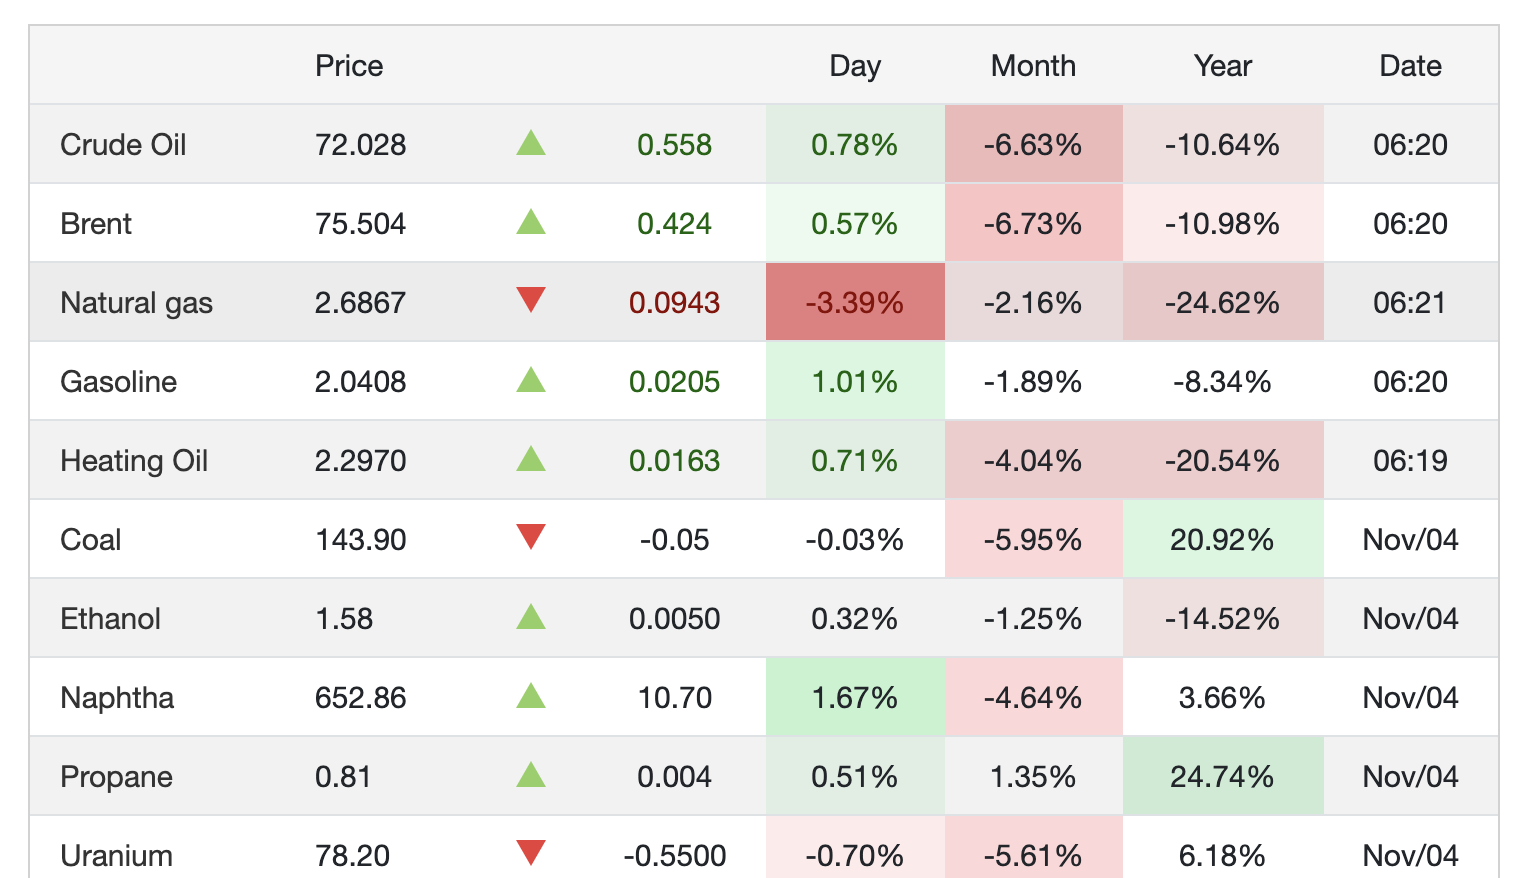Click the Coal month change -5.95%
The width and height of the screenshot is (1520, 878).
tap(1033, 540)
